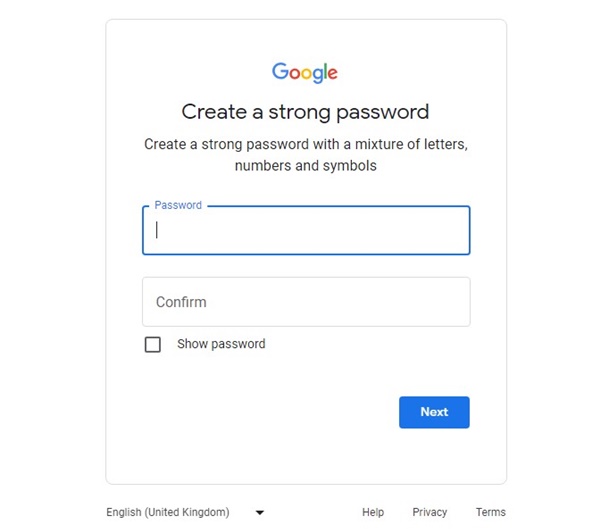Click the blue letter G in logo
Image resolution: width=600 pixels, height=532 pixels.
pyautogui.click(x=280, y=71)
